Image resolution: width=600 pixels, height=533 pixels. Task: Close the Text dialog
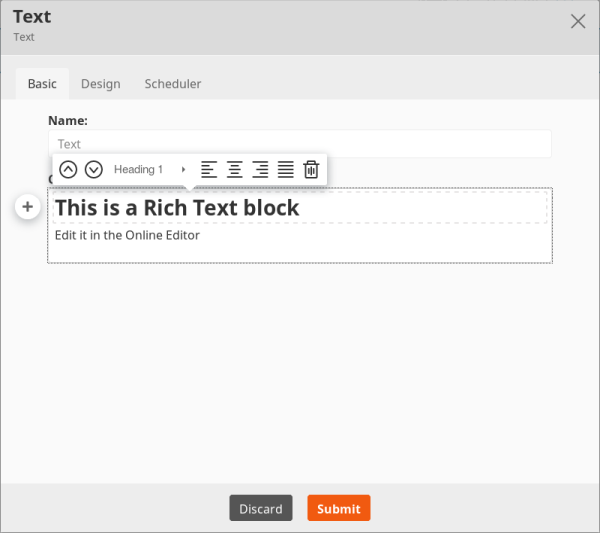[577, 21]
